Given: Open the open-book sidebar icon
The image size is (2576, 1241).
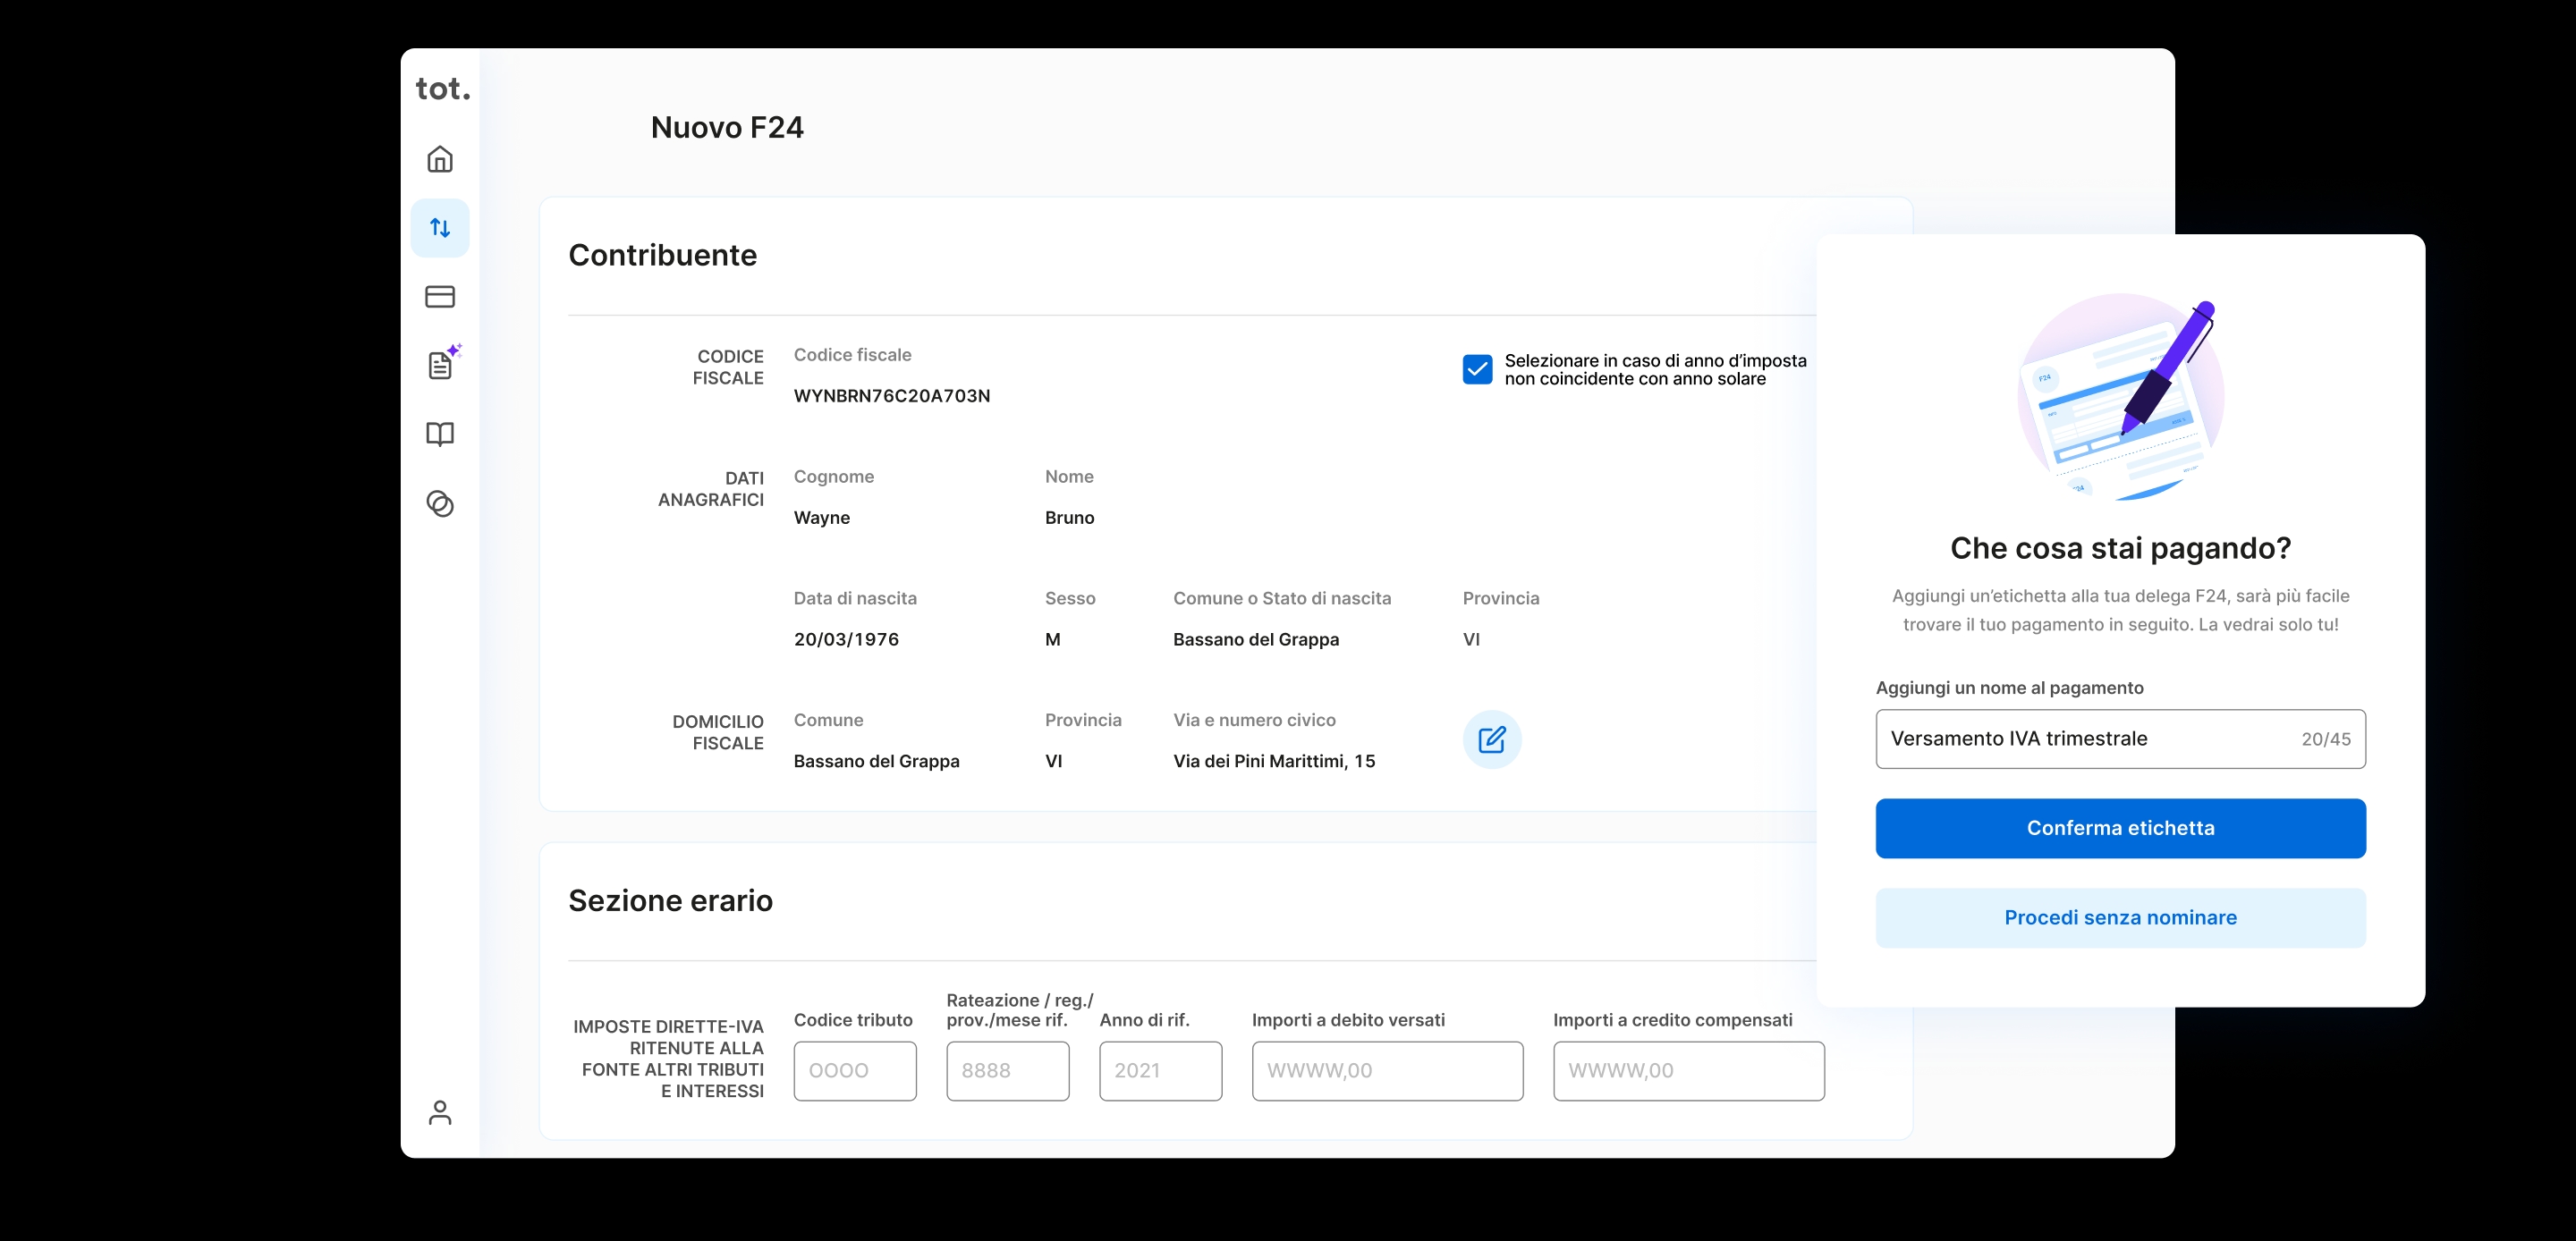Looking at the screenshot, I should [440, 434].
